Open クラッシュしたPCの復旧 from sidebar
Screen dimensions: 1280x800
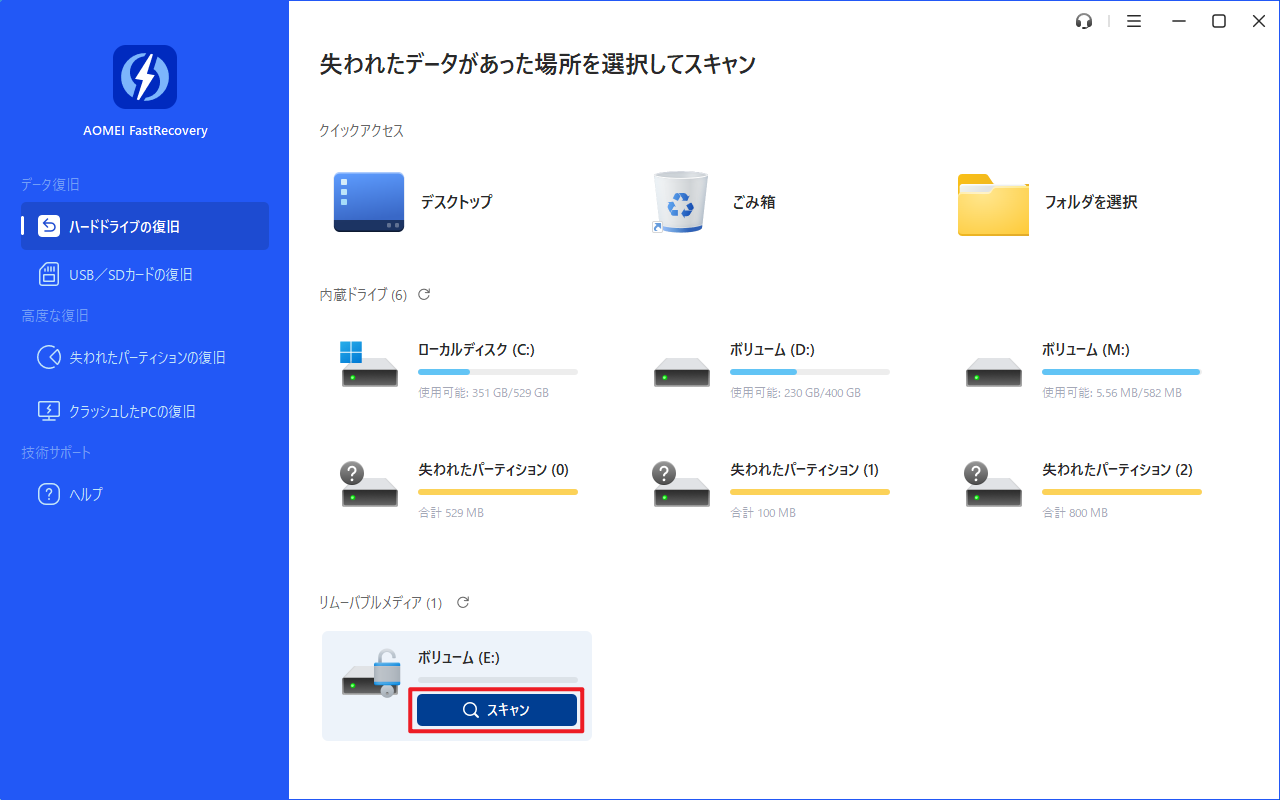(130, 411)
